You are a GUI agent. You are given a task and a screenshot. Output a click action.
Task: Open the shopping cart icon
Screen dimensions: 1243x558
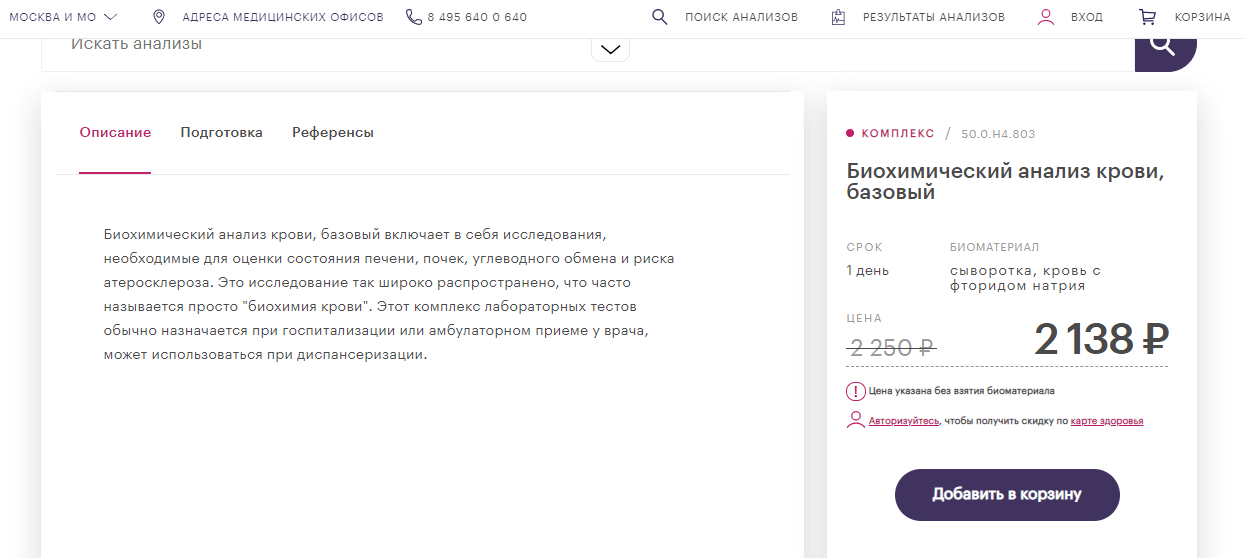[x=1147, y=17]
